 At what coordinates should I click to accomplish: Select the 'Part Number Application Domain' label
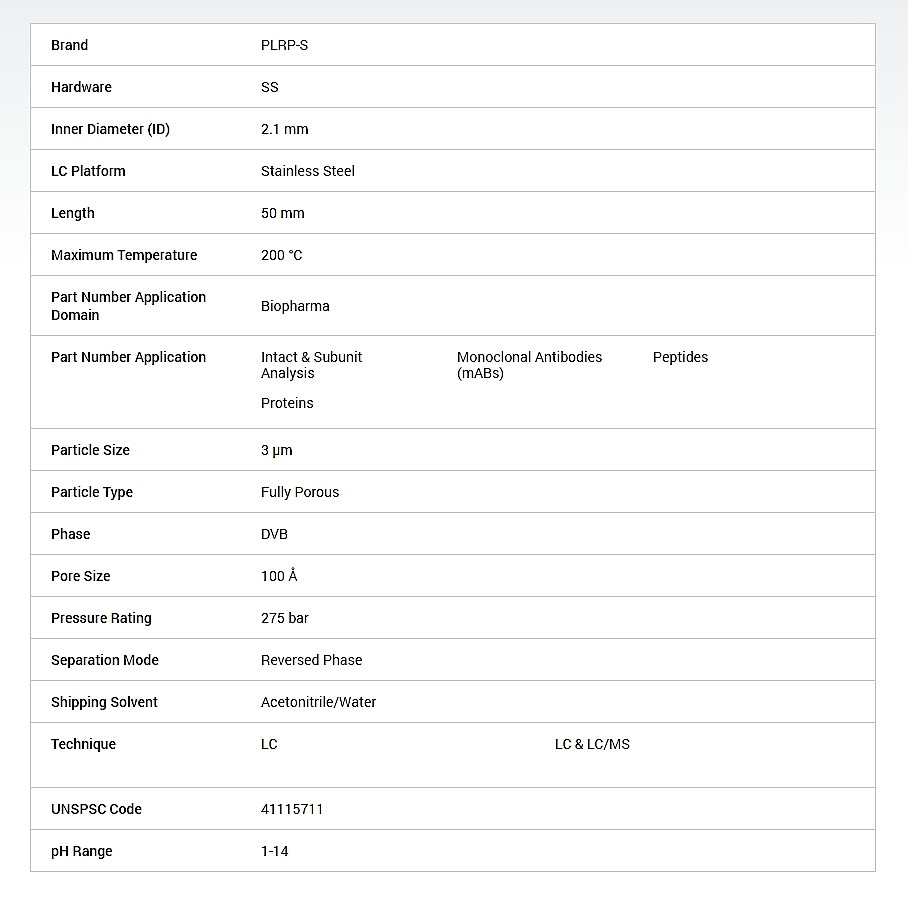click(129, 306)
